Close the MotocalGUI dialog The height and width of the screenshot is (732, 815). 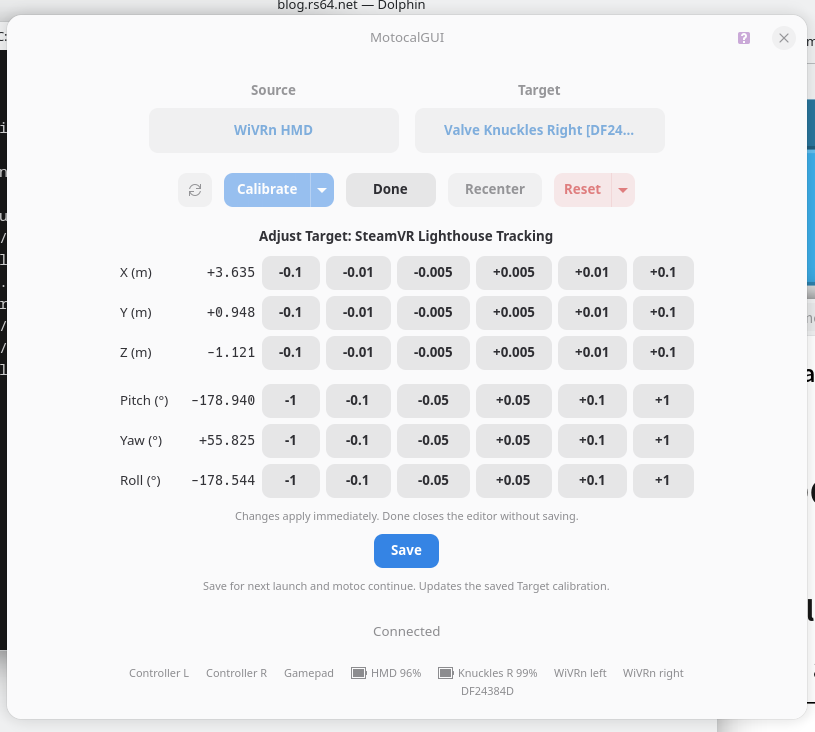[x=784, y=38]
